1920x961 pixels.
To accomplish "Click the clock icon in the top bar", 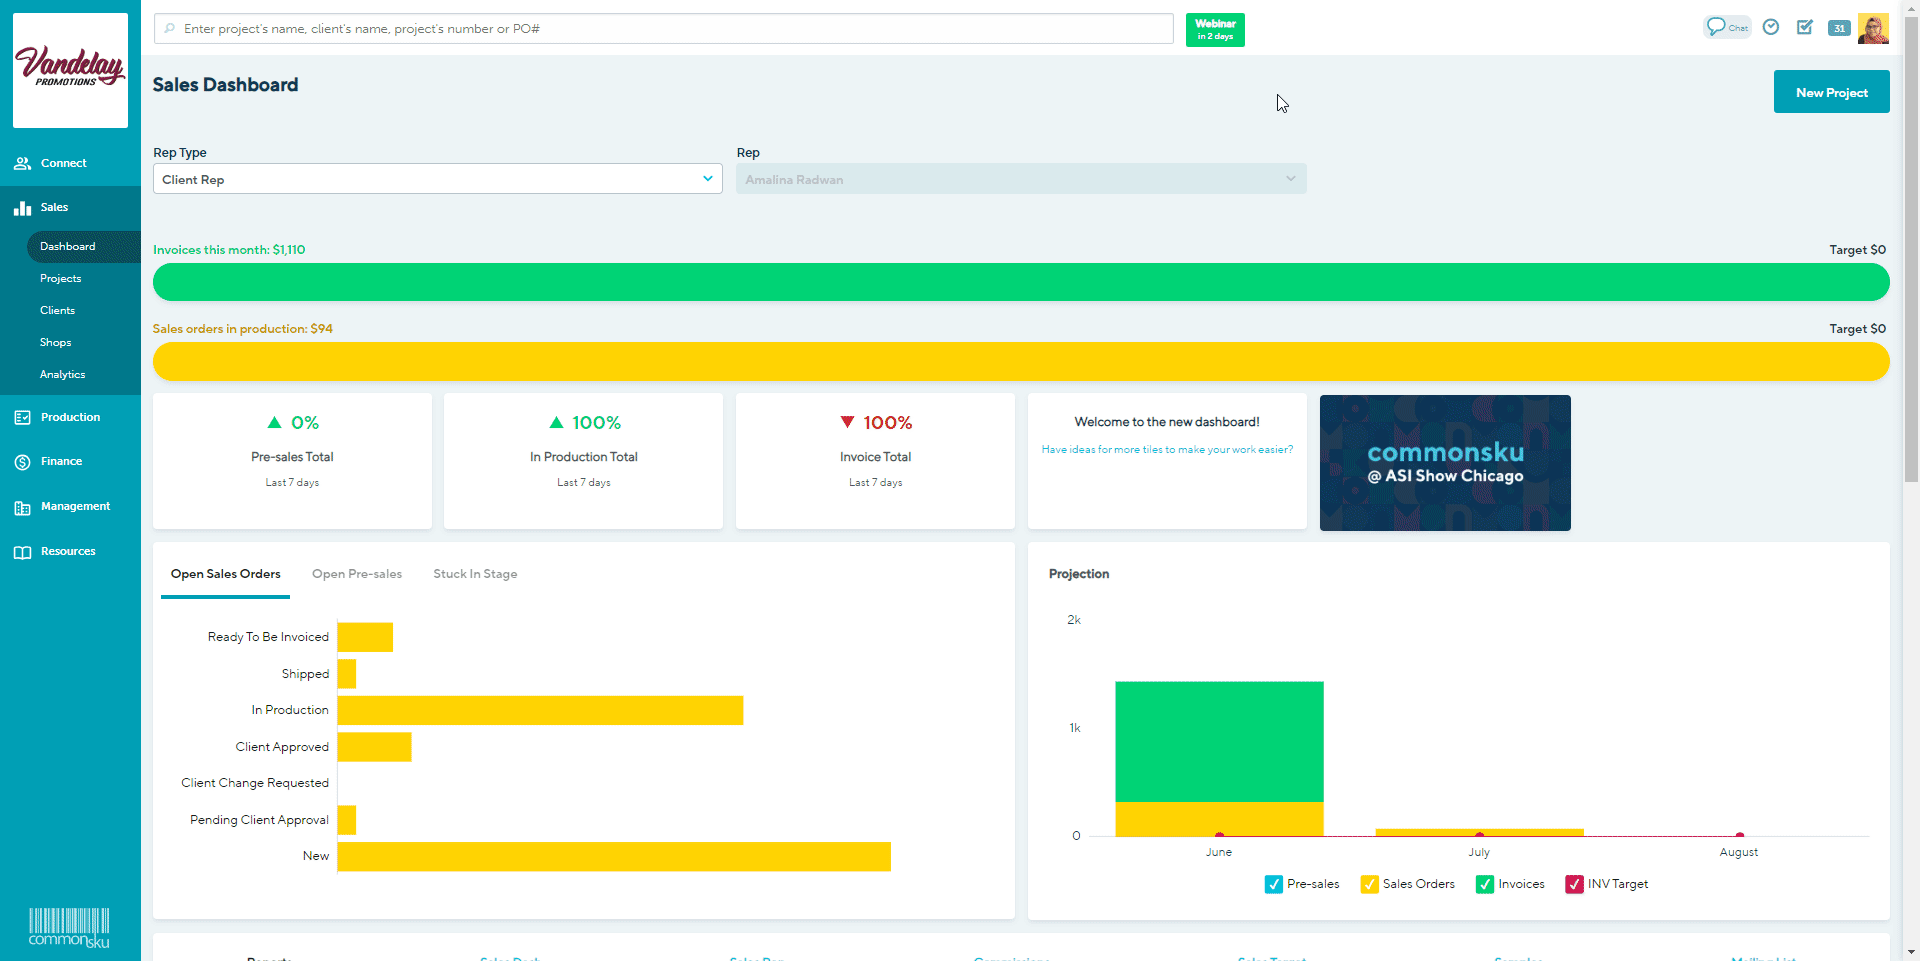I will coord(1770,27).
